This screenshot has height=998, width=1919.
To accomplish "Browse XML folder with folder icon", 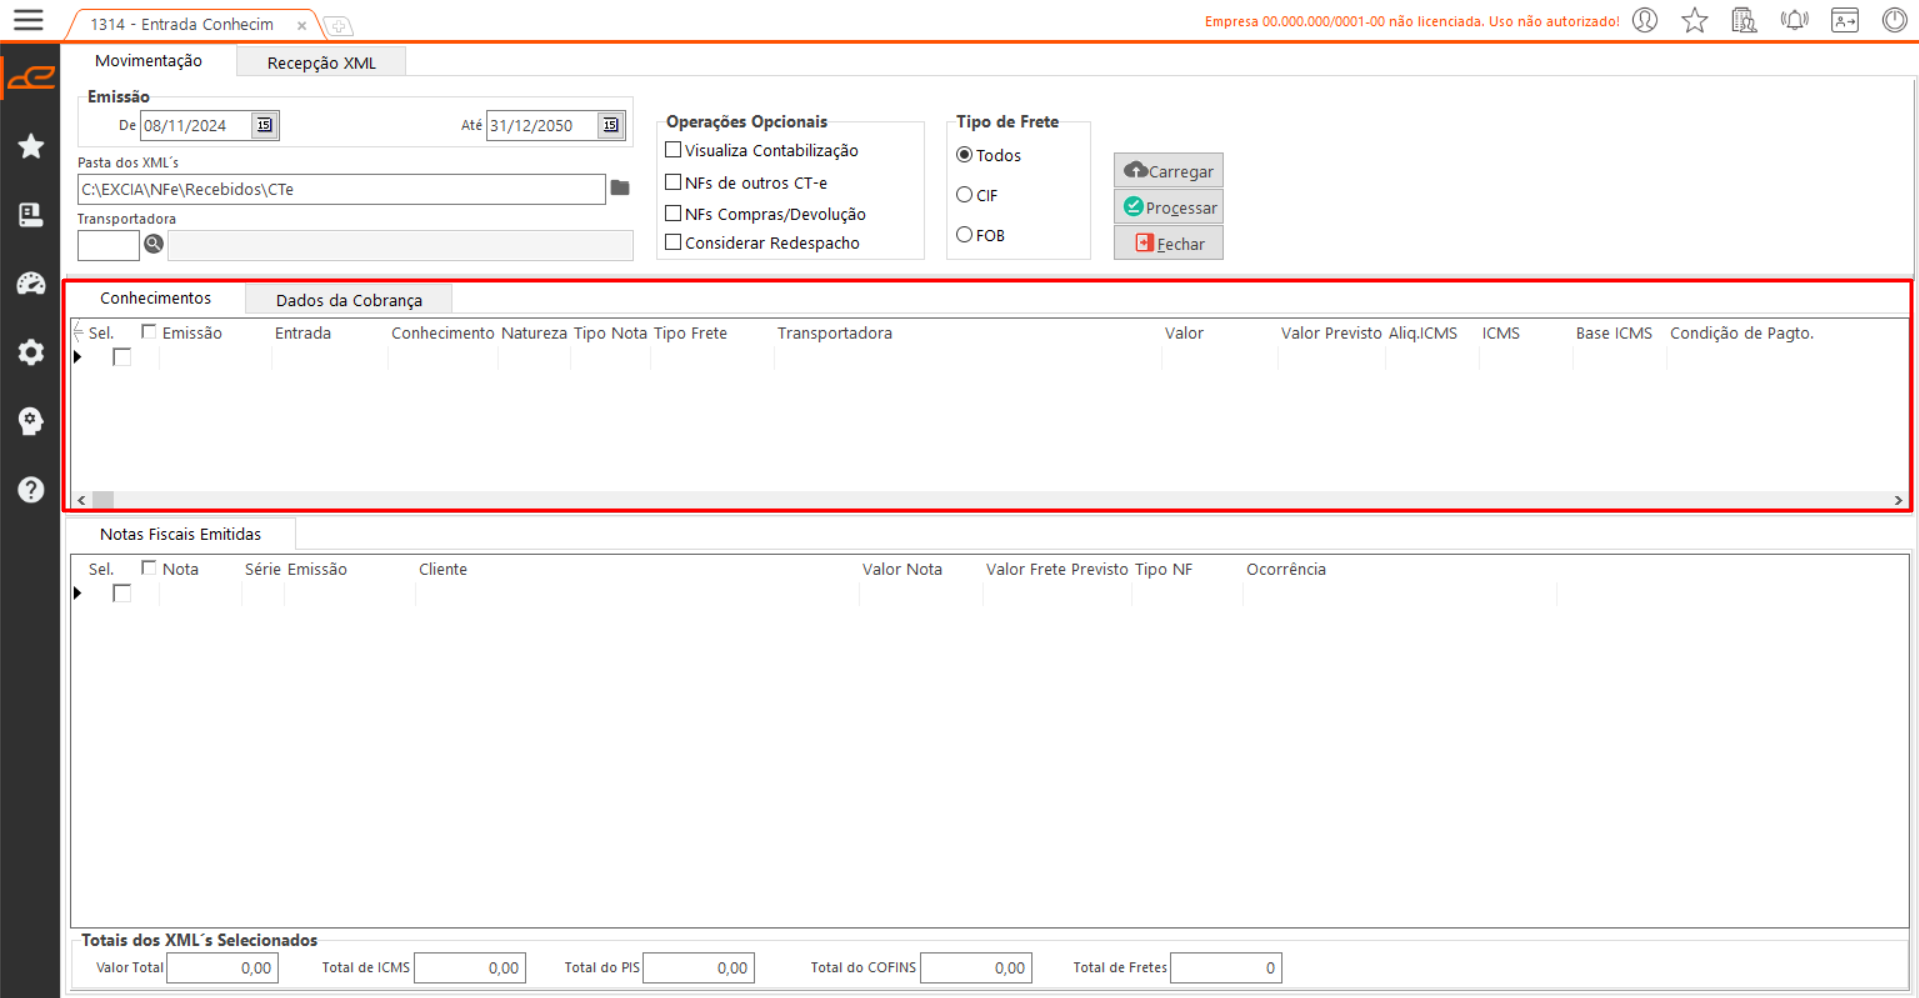I will [x=620, y=188].
